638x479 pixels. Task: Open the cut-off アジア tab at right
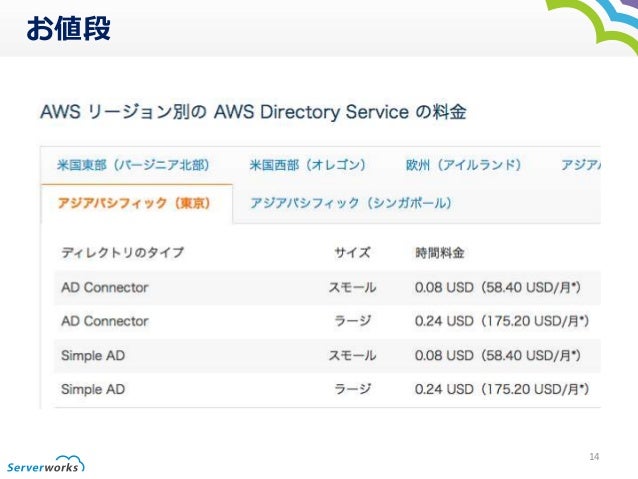coord(581,165)
